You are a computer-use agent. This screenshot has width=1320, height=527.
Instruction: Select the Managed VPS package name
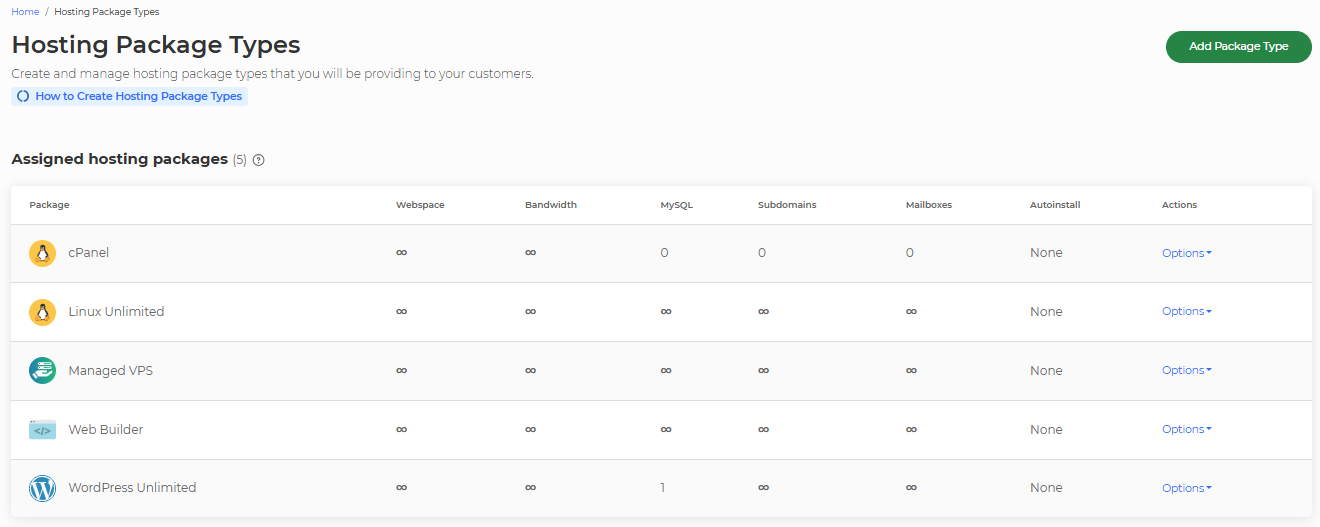(110, 371)
